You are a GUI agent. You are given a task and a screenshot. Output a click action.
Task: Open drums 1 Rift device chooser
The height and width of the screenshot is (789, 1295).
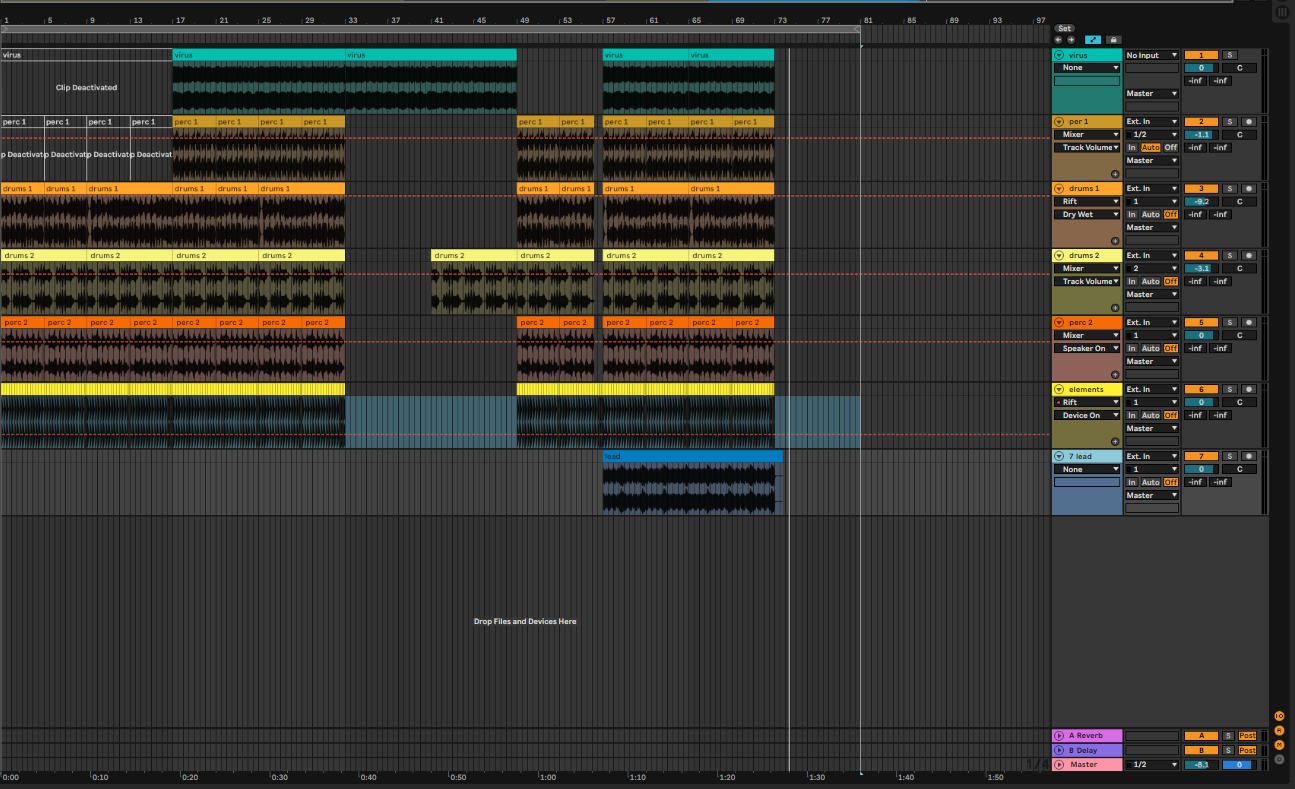pos(1087,201)
